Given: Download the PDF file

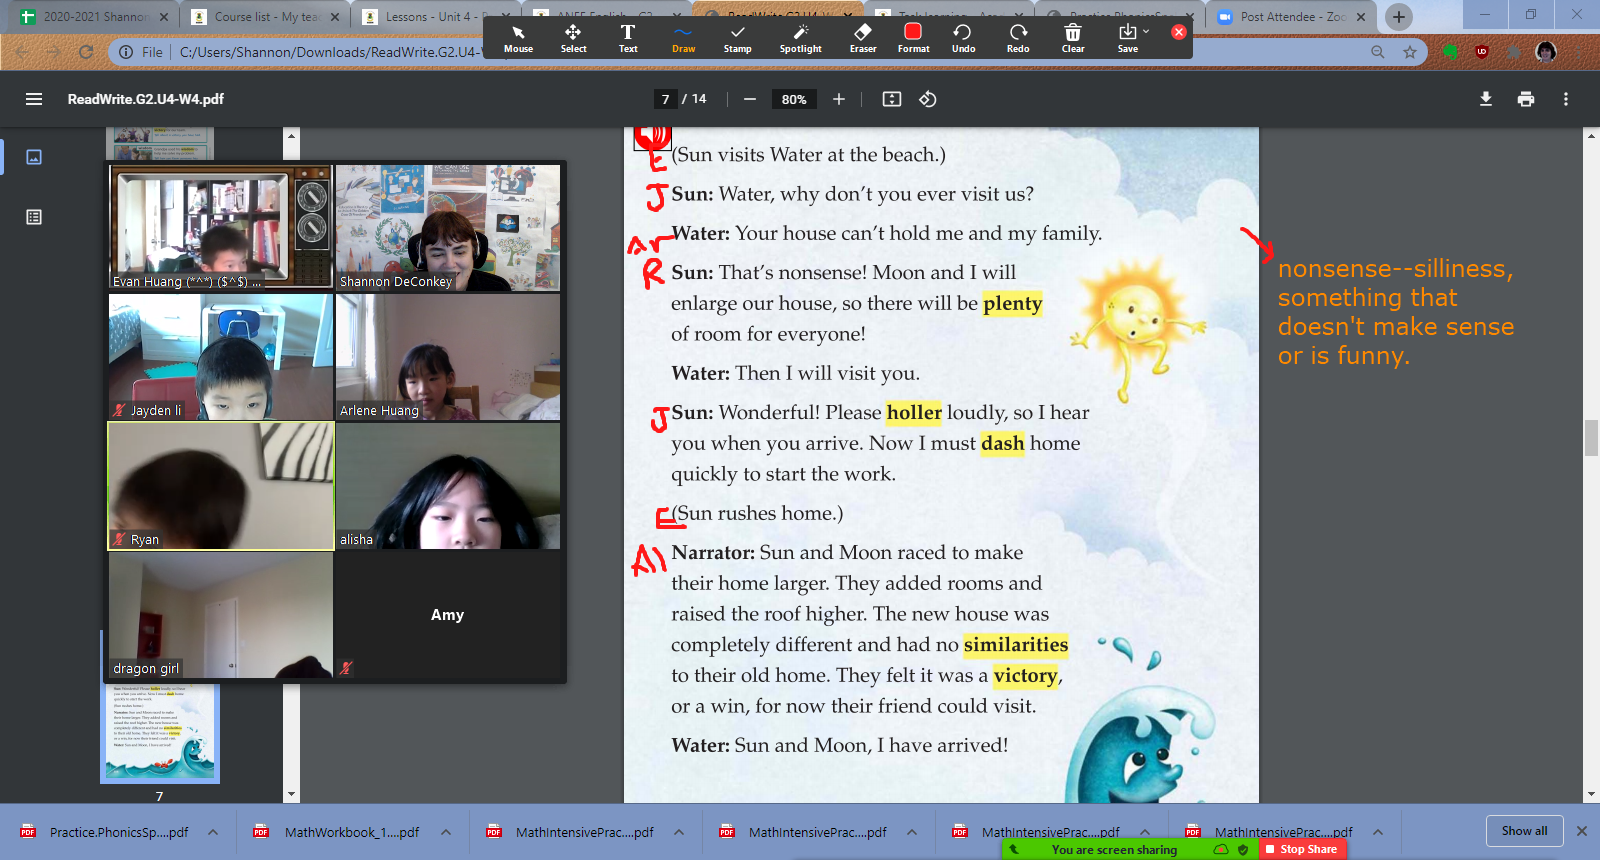Looking at the screenshot, I should (x=1486, y=99).
